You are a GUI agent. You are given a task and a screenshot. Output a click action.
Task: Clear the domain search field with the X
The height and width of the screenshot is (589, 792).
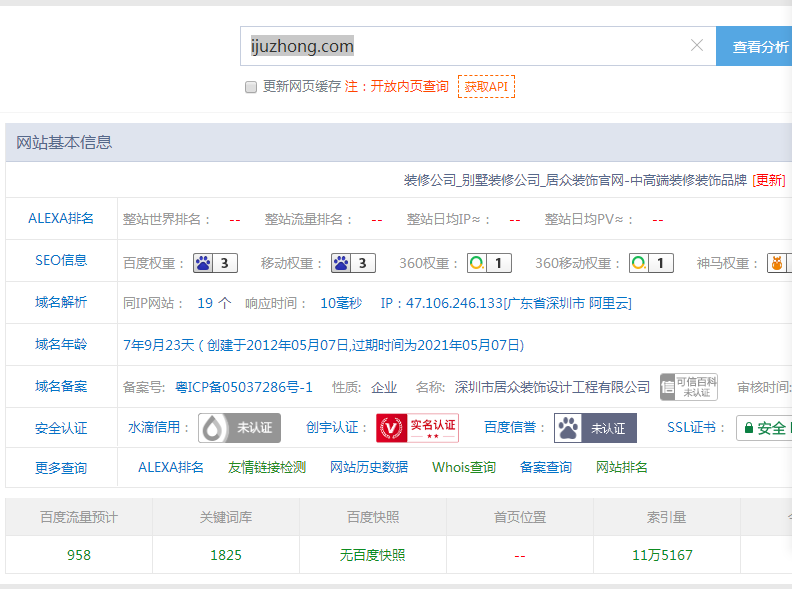pyautogui.click(x=697, y=45)
